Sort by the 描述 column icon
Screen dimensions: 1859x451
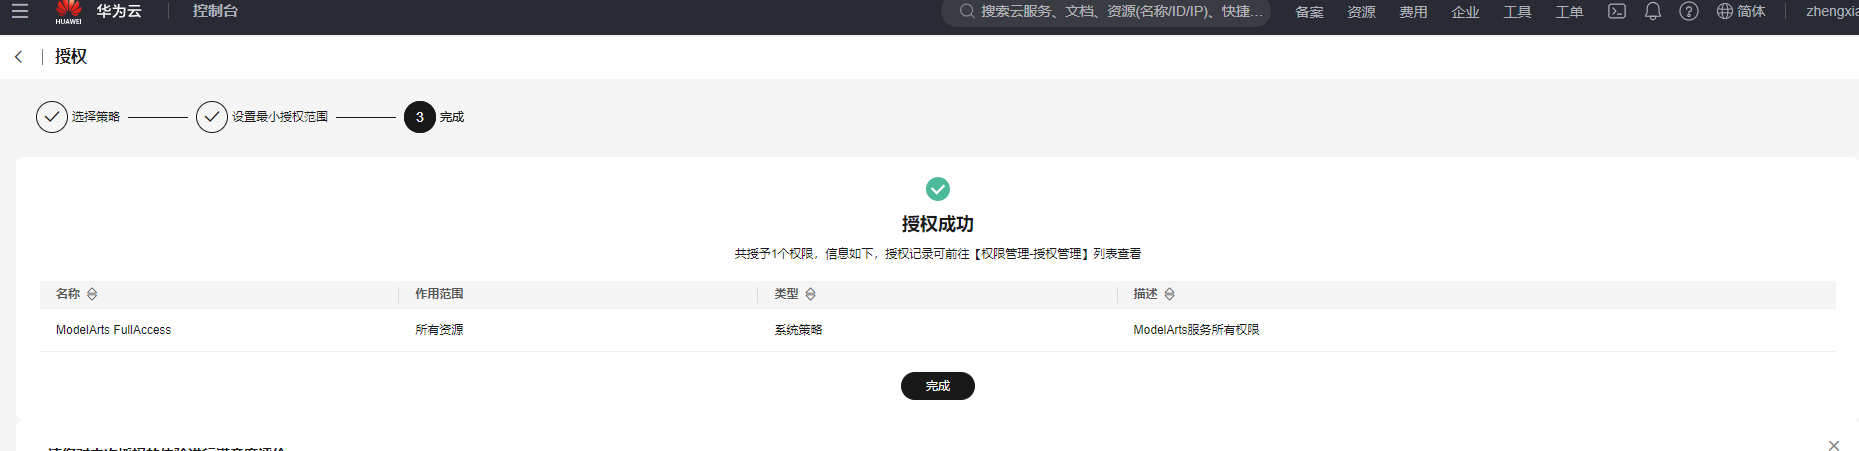coord(1170,294)
